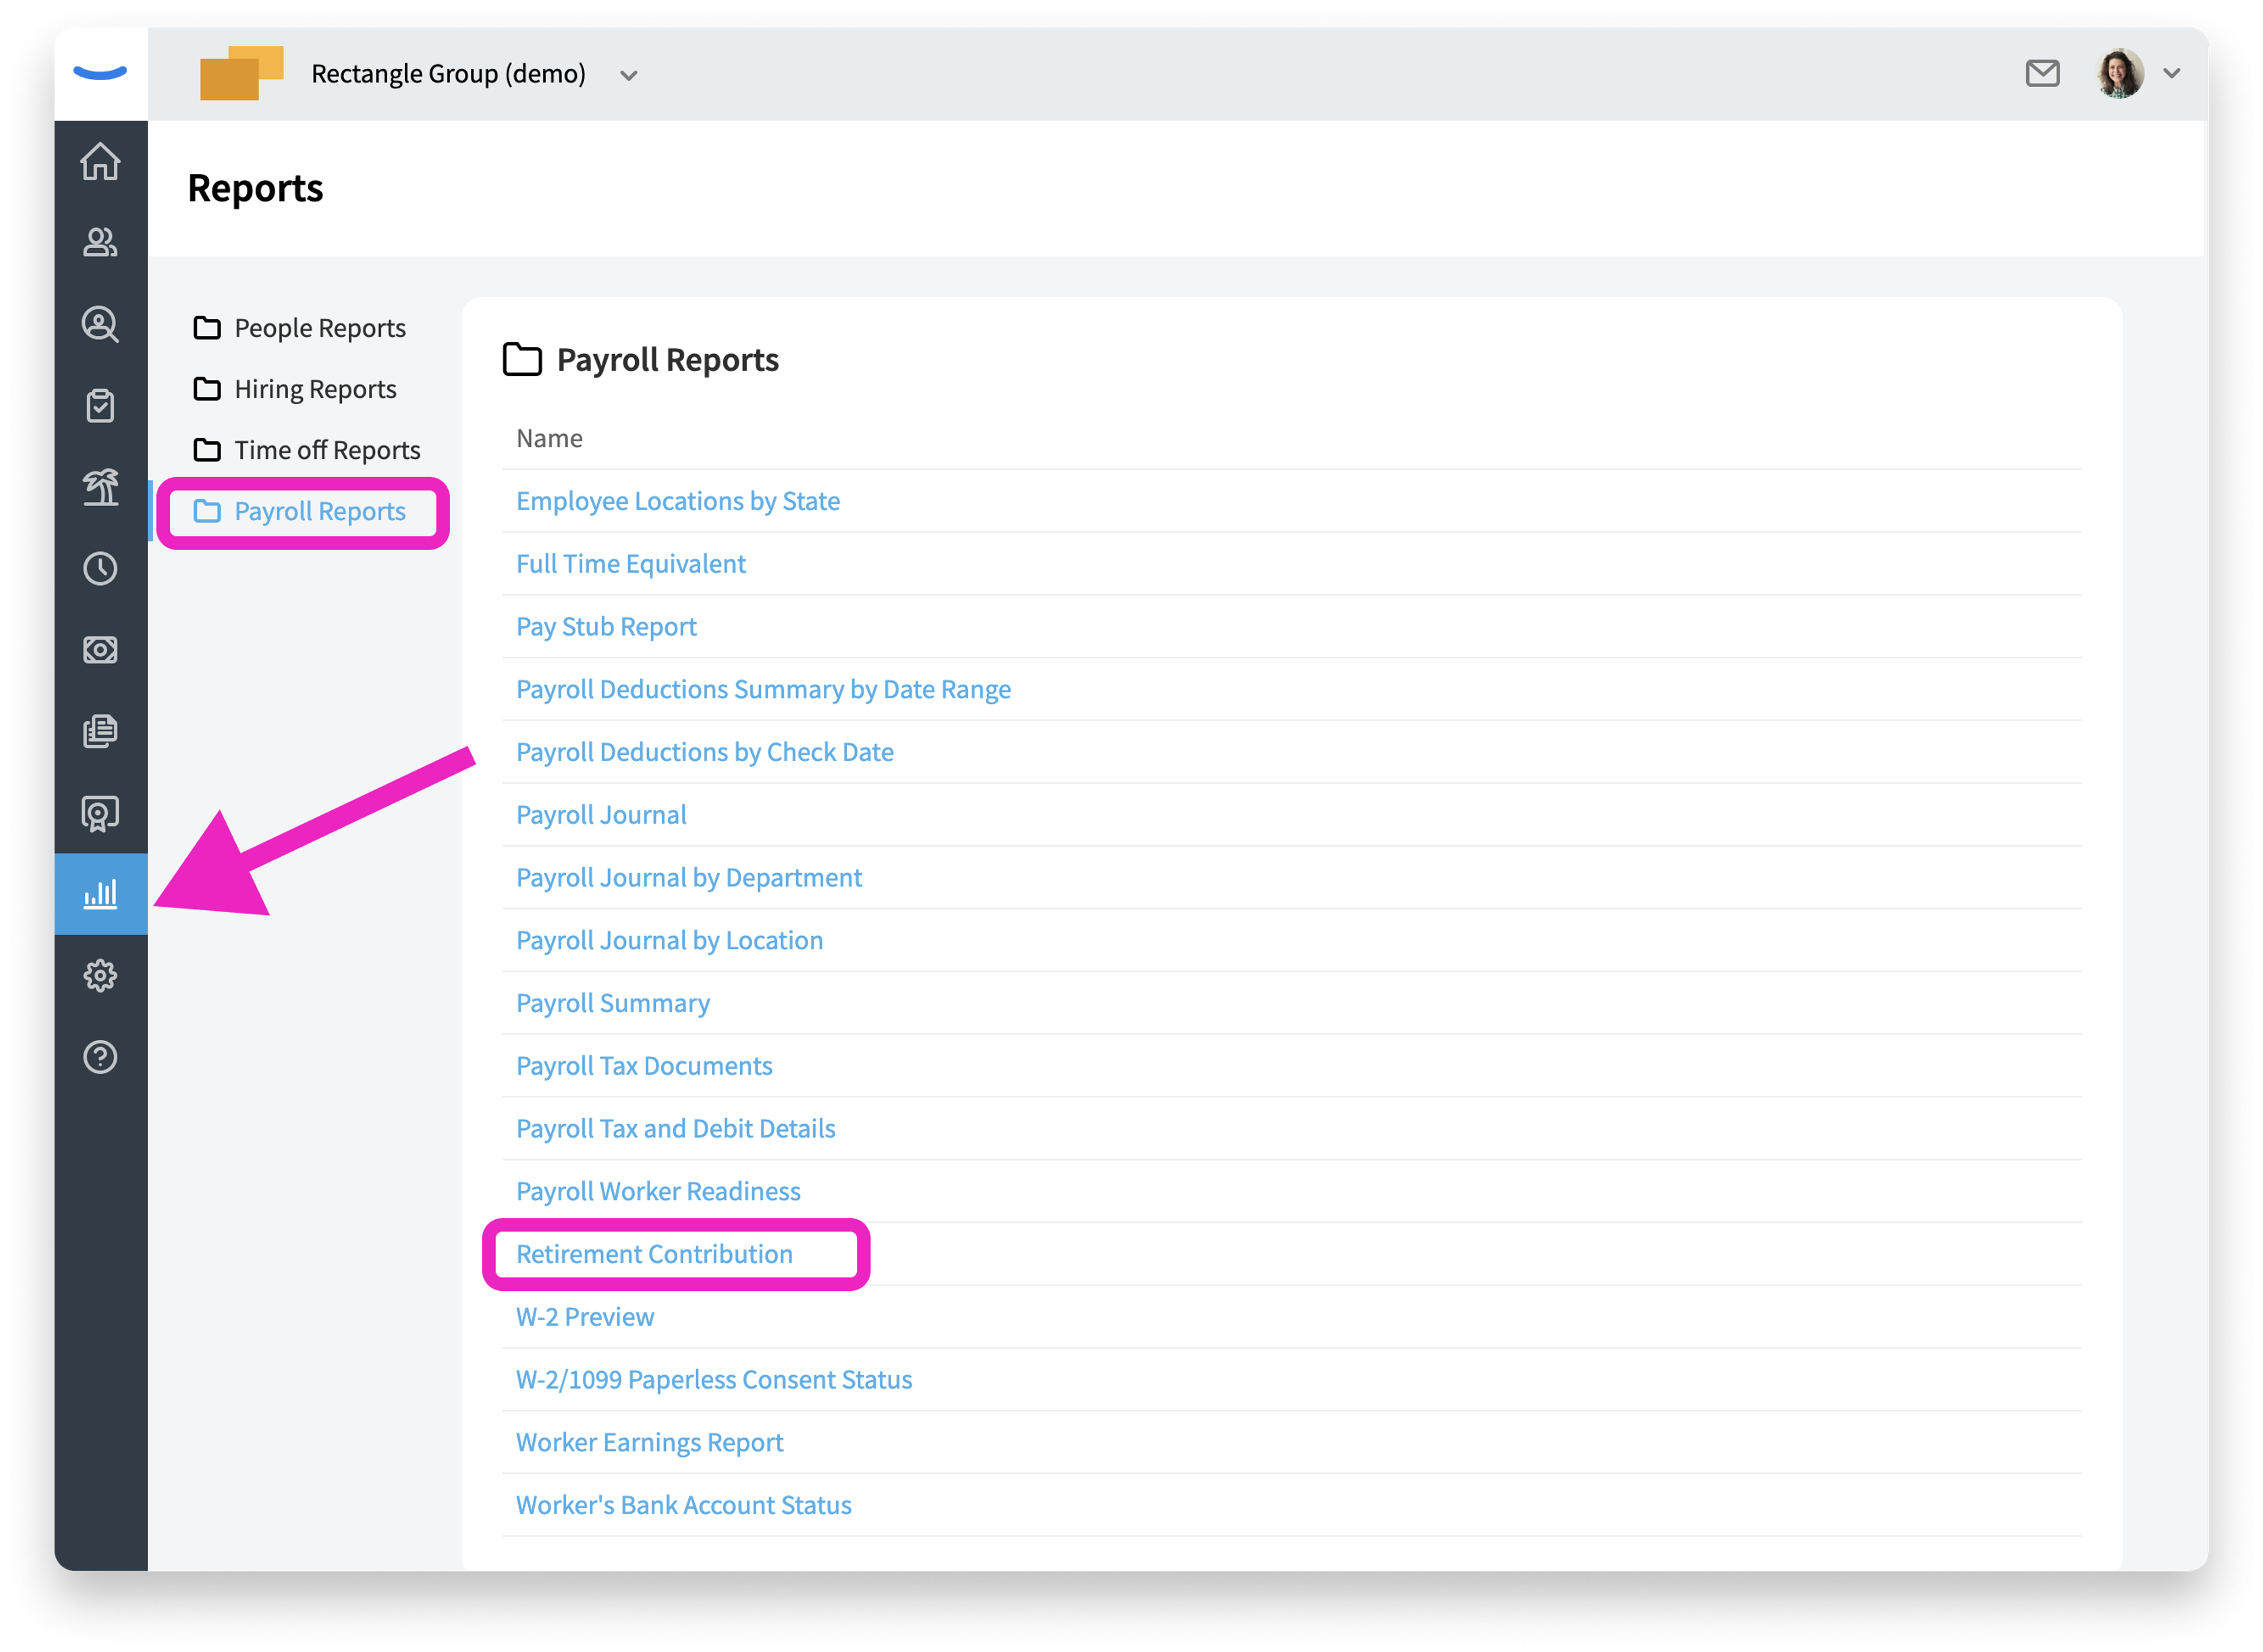Open the Hiring search-person sidebar icon
This screenshot has height=1652, width=2263.
coord(100,325)
